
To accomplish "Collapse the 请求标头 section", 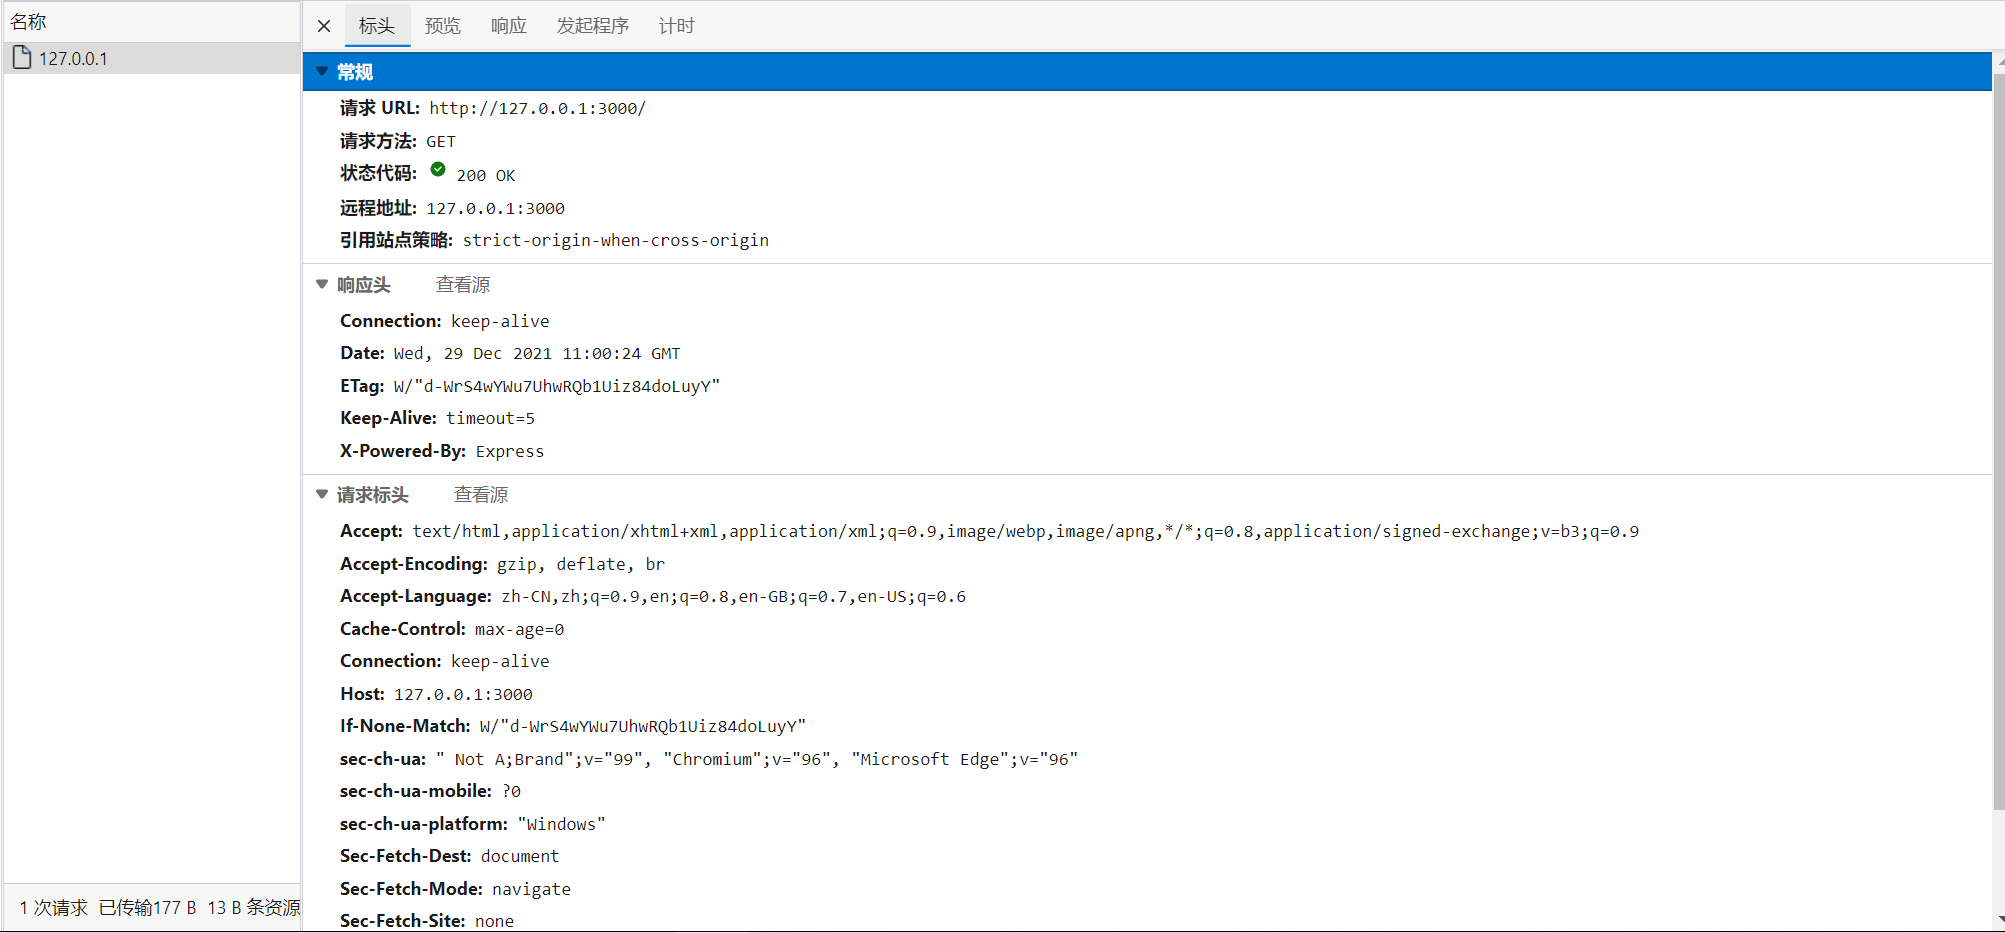I will click(321, 494).
